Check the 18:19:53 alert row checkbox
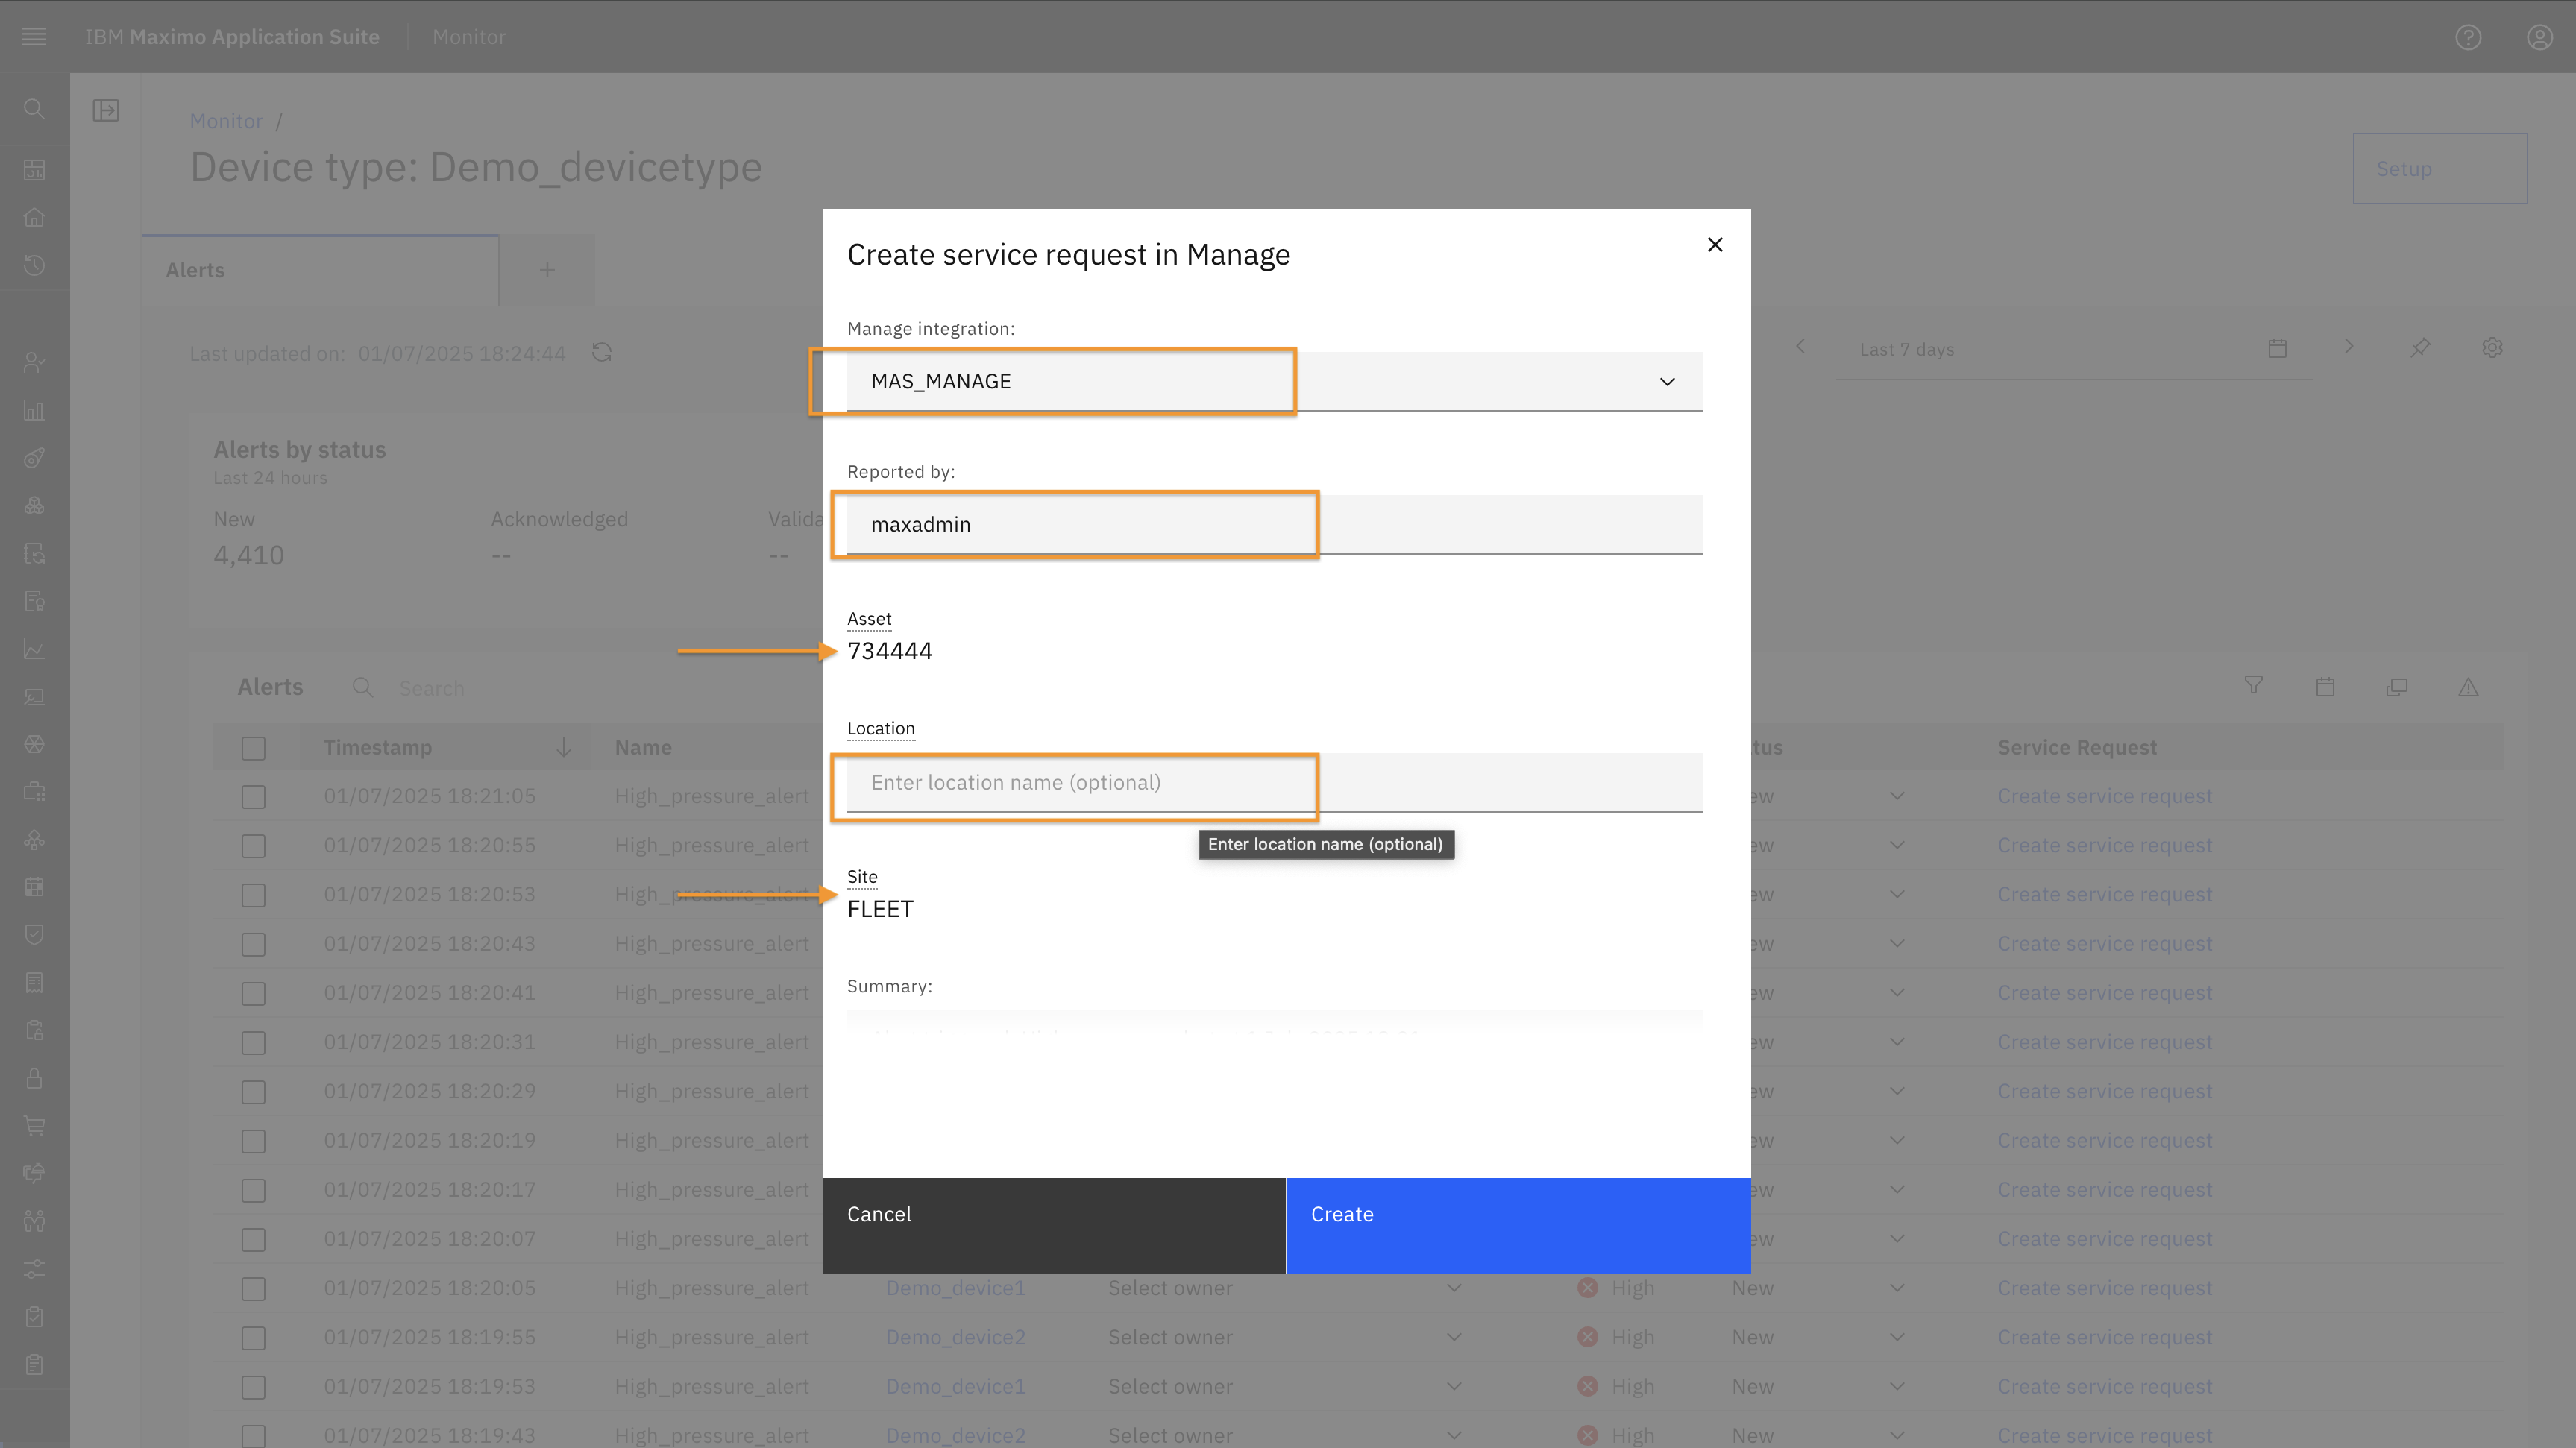 pyautogui.click(x=253, y=1387)
